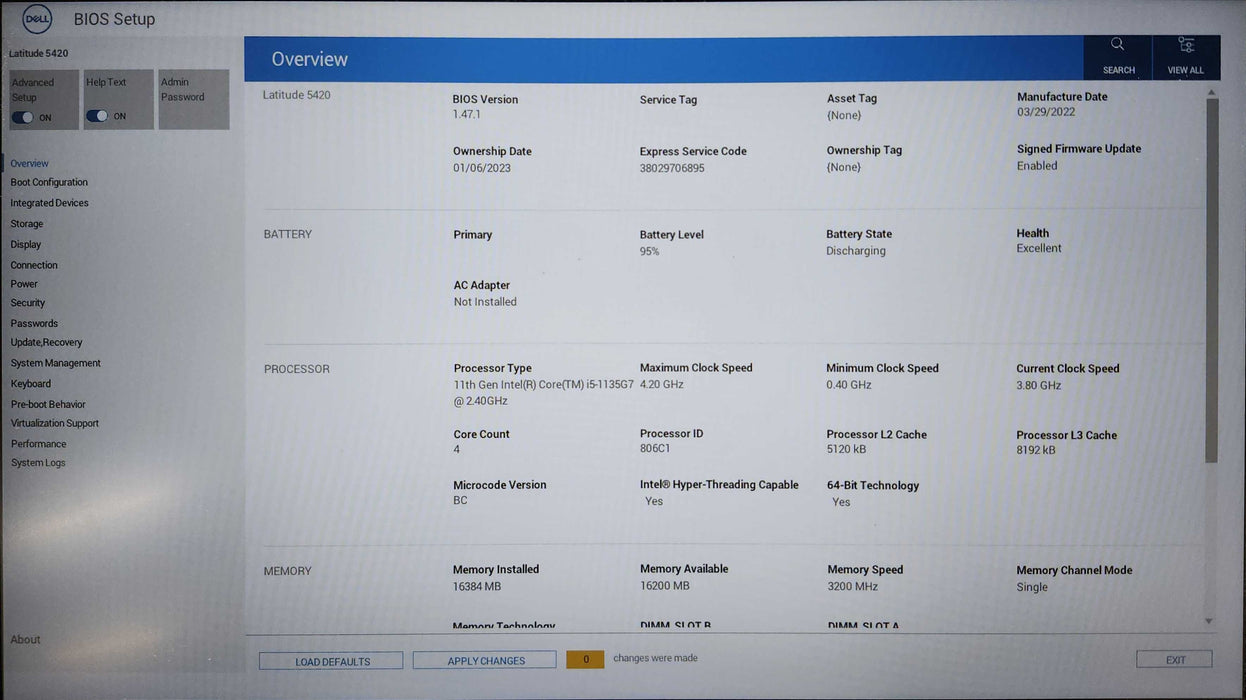Open the BIOS search tool
The width and height of the screenshot is (1246, 700).
pyautogui.click(x=1117, y=55)
